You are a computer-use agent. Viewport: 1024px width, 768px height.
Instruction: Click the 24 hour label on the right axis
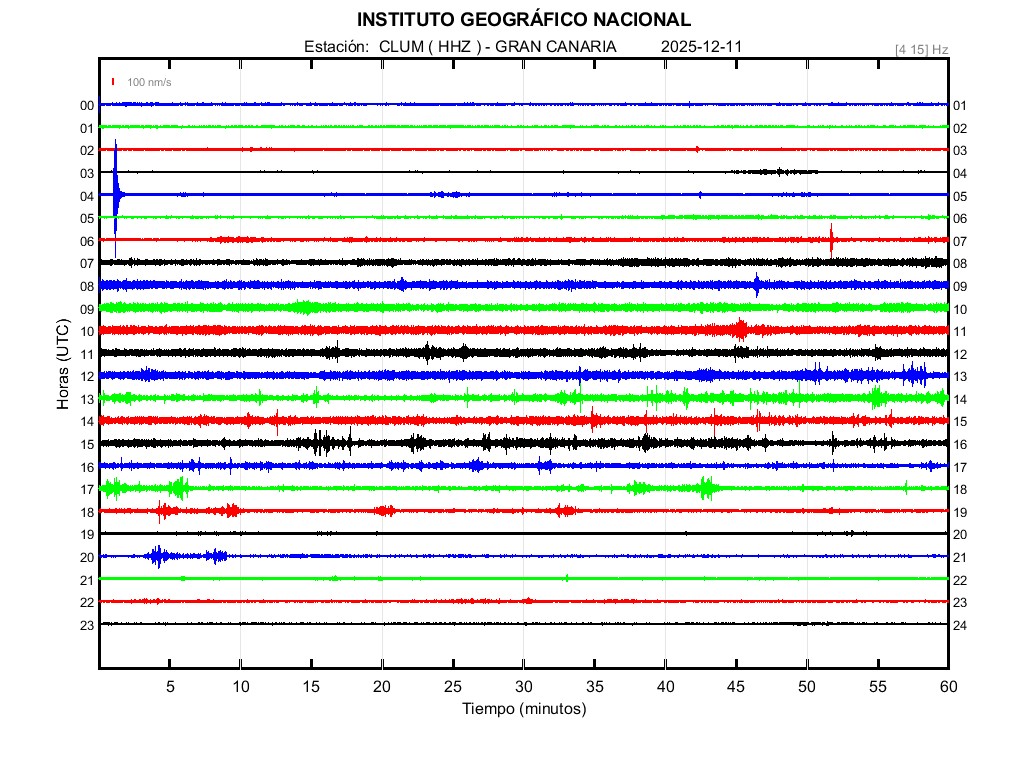click(960, 626)
